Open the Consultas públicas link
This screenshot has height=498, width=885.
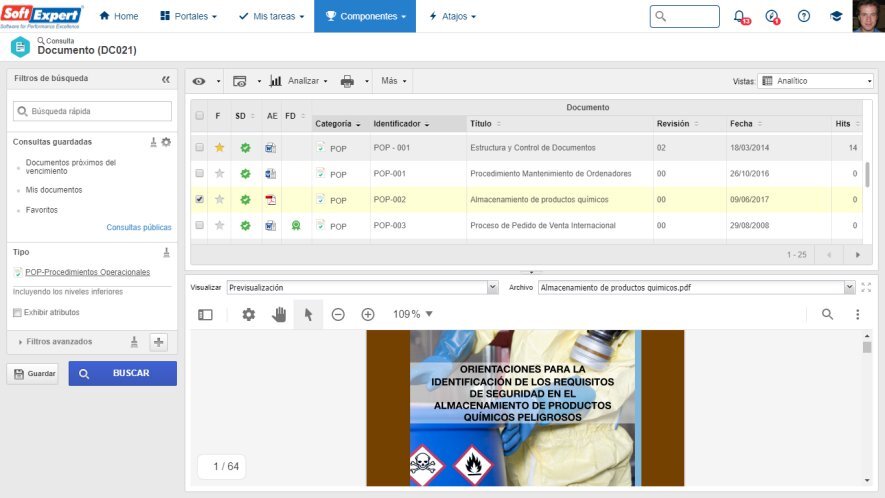(138, 228)
